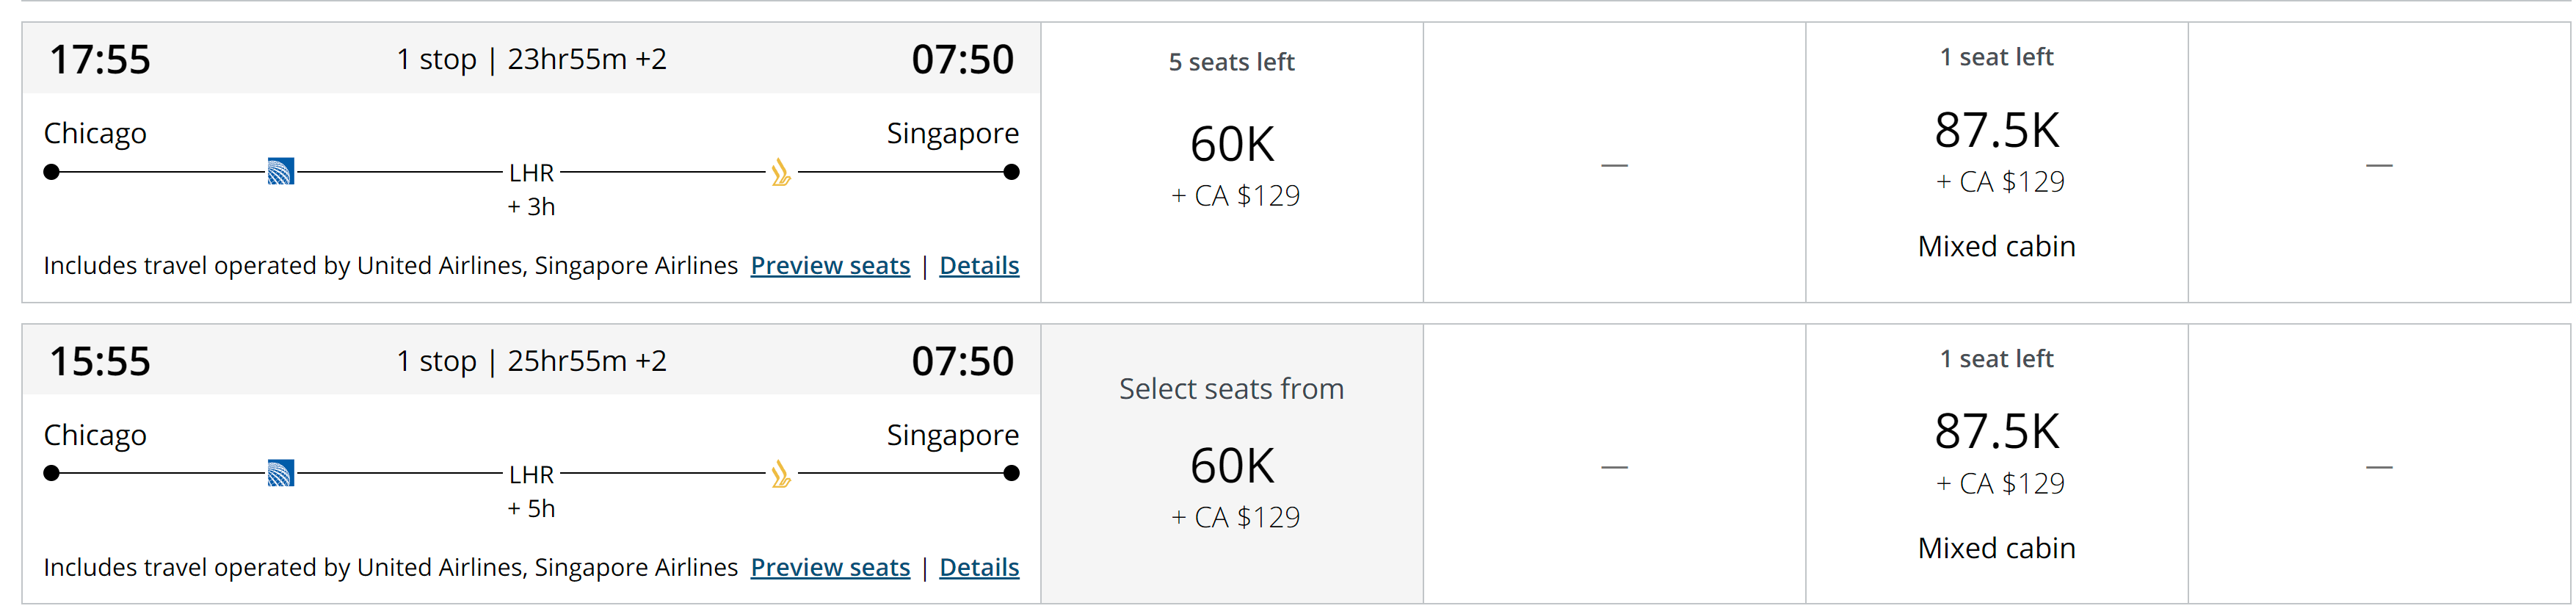Click LHR +5h layover on 15:55 flight

[531, 491]
